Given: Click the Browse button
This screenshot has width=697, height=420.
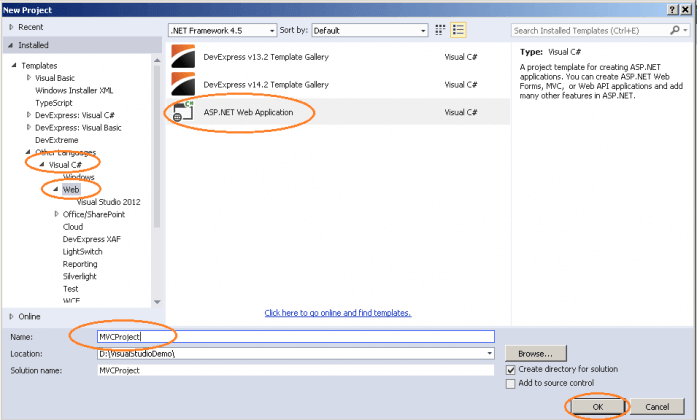Looking at the screenshot, I should [536, 354].
